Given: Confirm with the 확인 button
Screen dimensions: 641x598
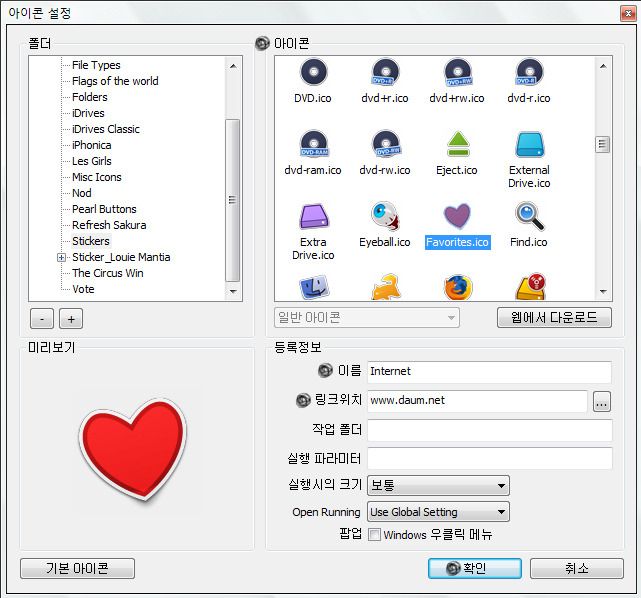Looking at the screenshot, I should (x=475, y=568).
